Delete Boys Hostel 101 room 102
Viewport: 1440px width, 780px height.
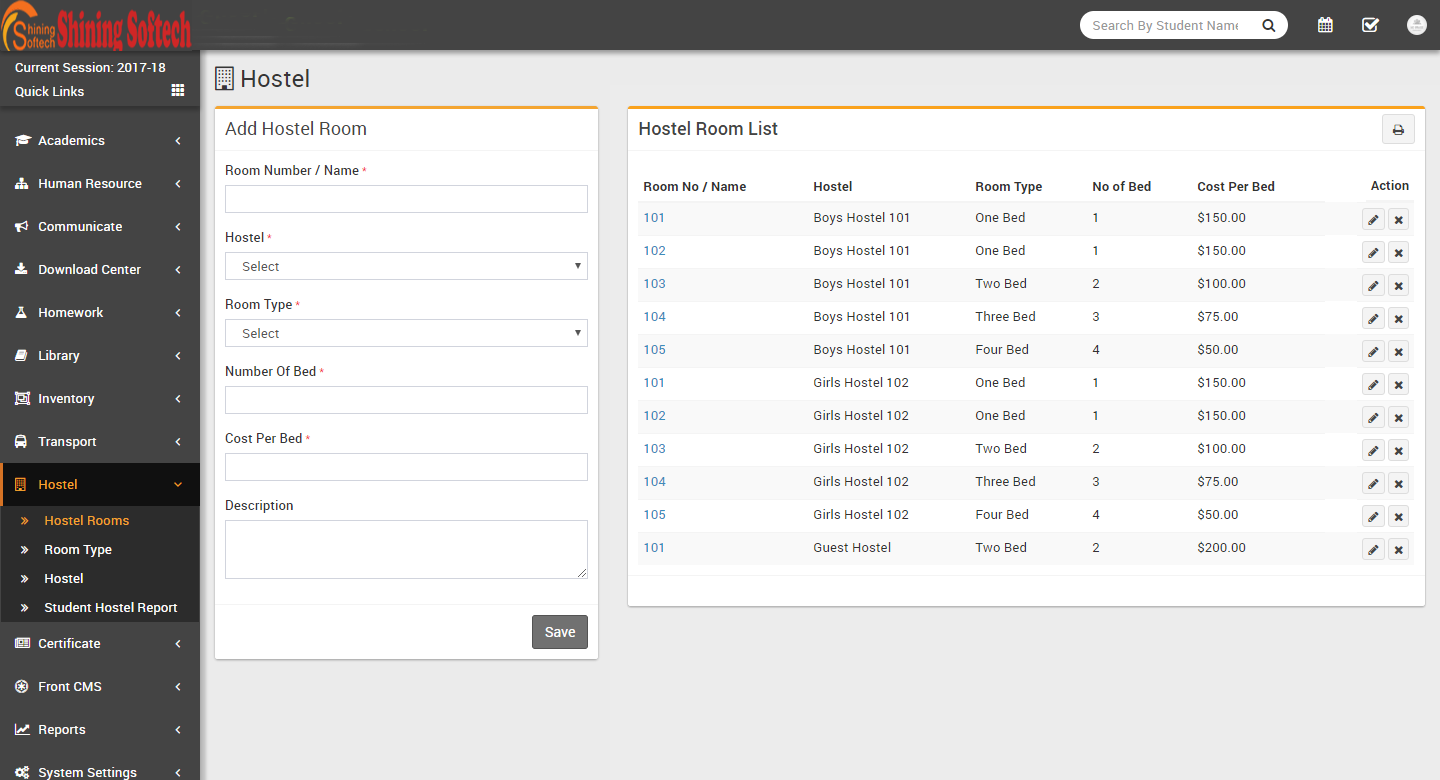pyautogui.click(x=1398, y=252)
